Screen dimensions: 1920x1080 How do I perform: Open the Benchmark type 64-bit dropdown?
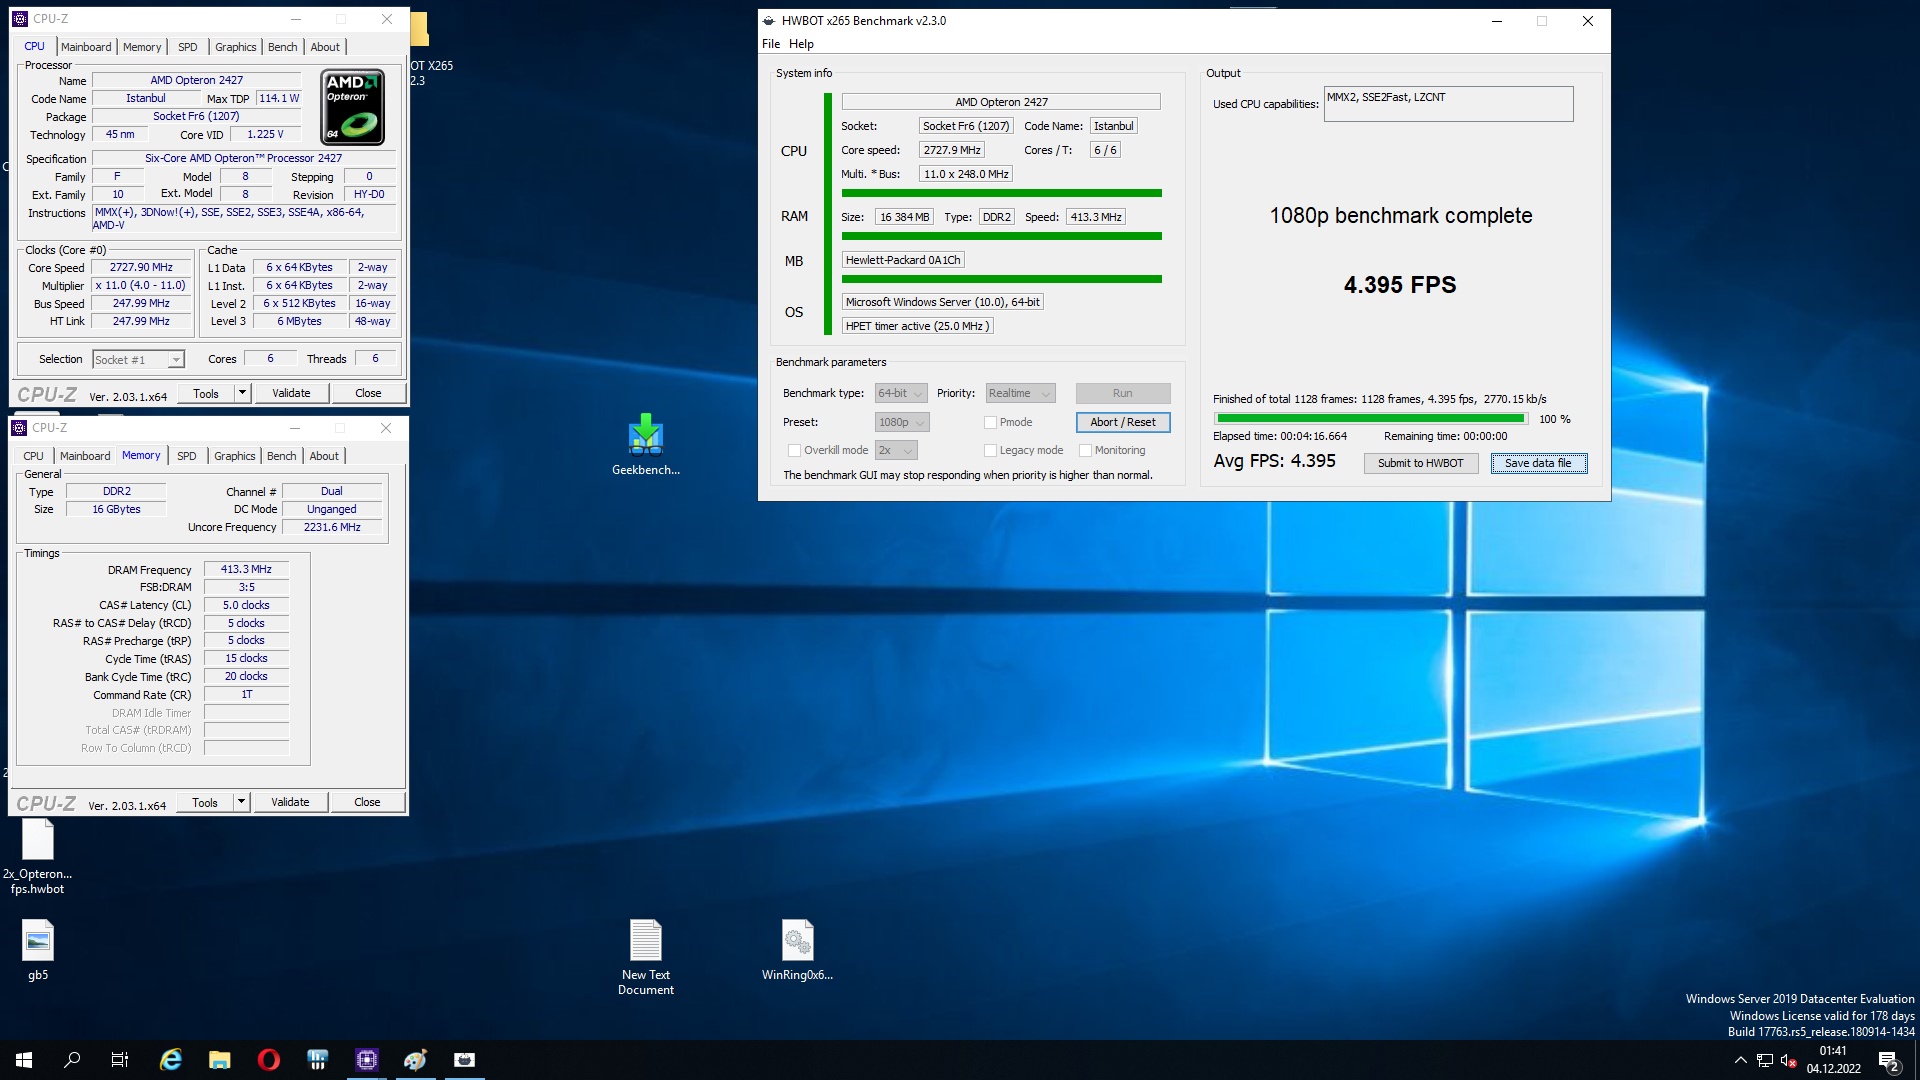(x=901, y=394)
